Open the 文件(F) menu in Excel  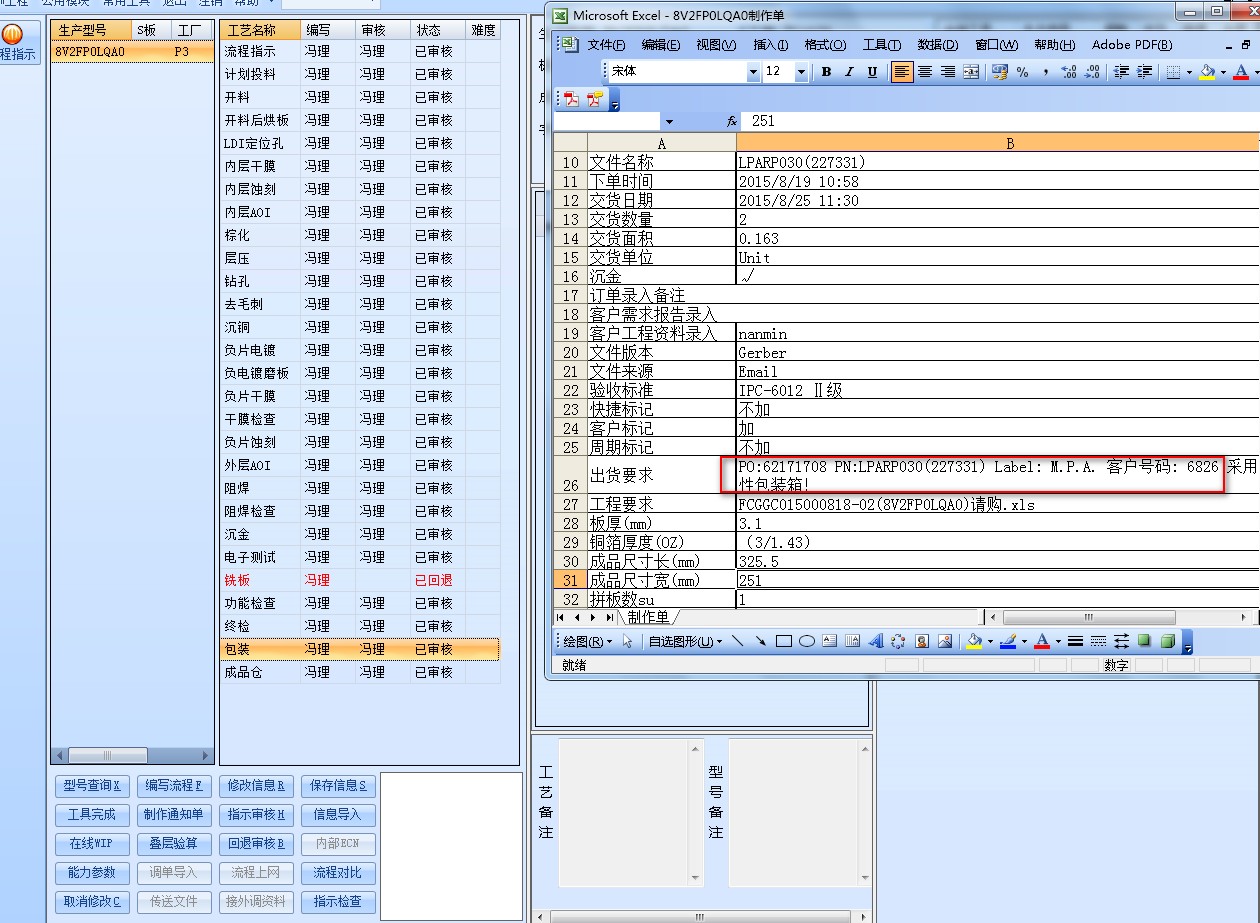tap(606, 45)
